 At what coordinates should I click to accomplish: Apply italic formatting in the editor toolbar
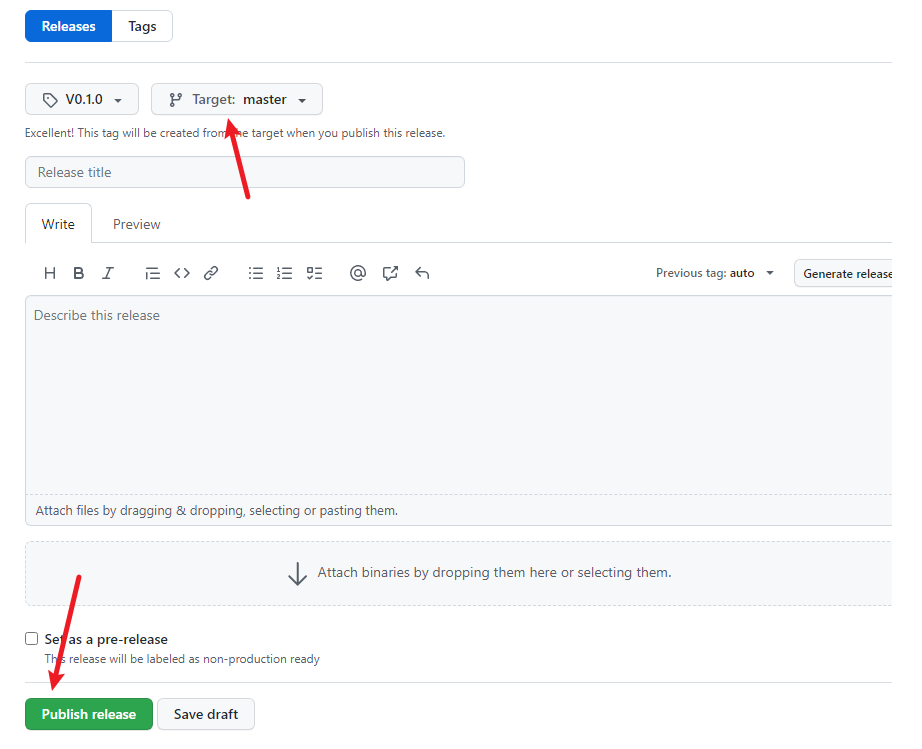pos(108,273)
